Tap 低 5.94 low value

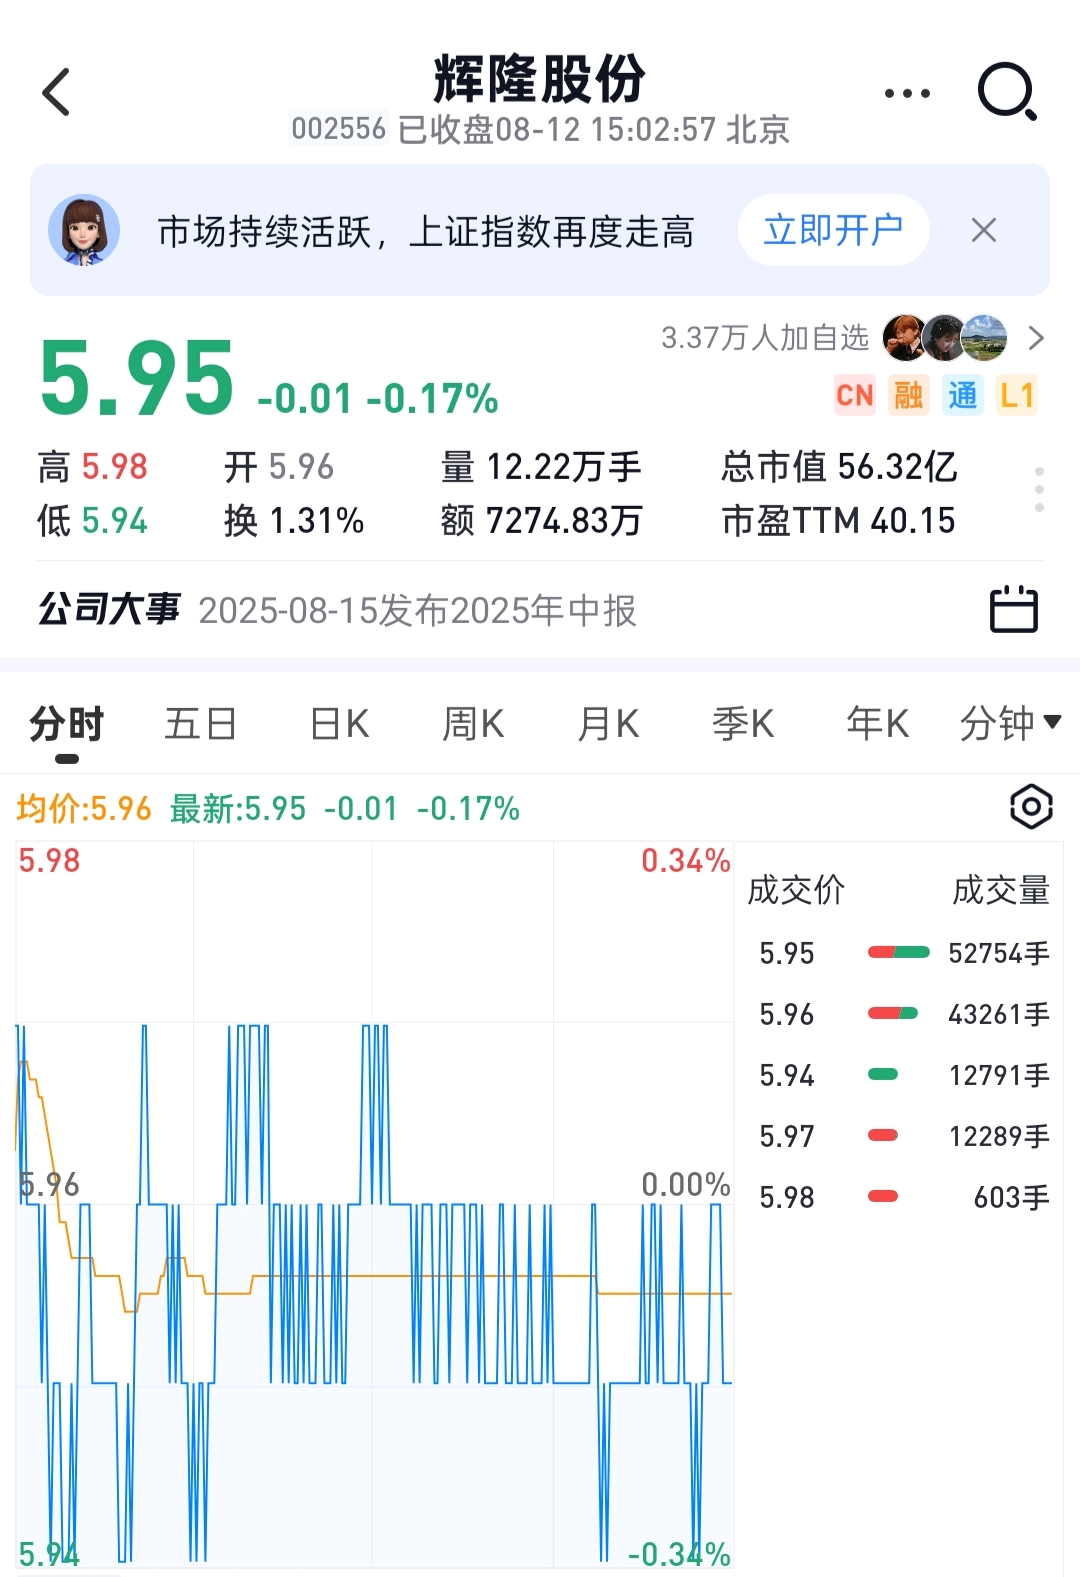92,520
